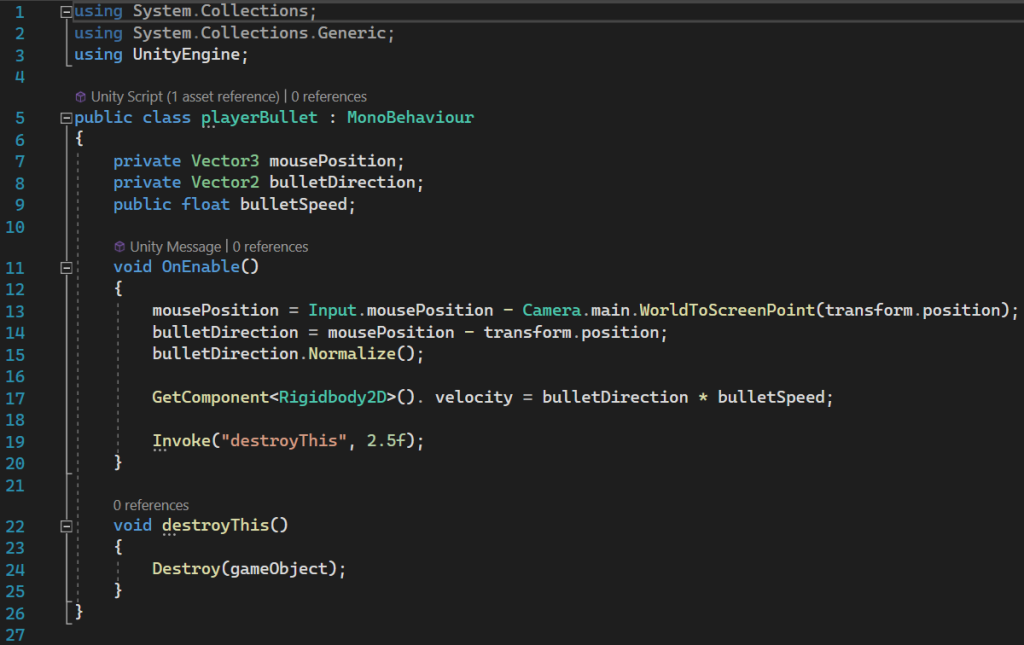Click '0 references' next to Unity Script

pyautogui.click(x=329, y=97)
